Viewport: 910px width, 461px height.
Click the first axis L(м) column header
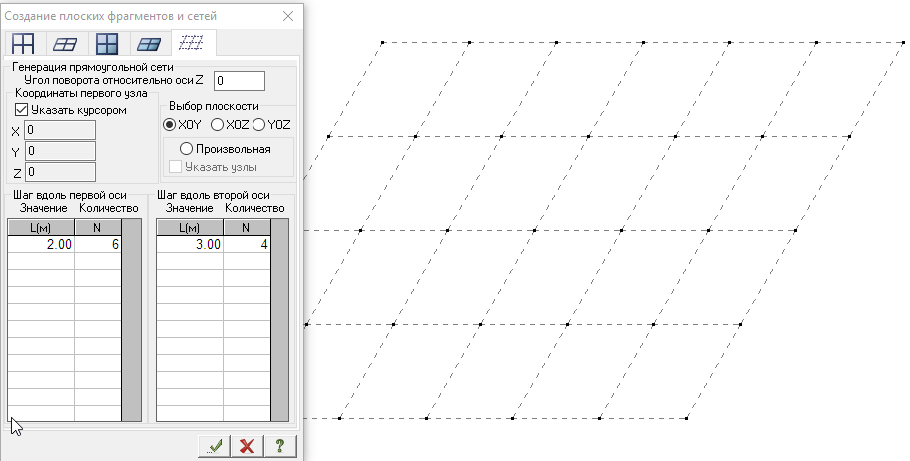tap(41, 228)
